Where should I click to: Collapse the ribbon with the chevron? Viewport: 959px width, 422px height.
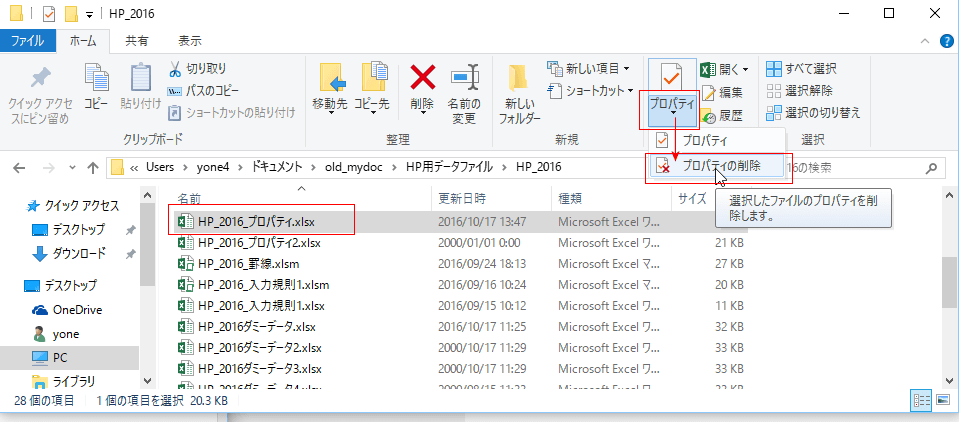tap(924, 41)
